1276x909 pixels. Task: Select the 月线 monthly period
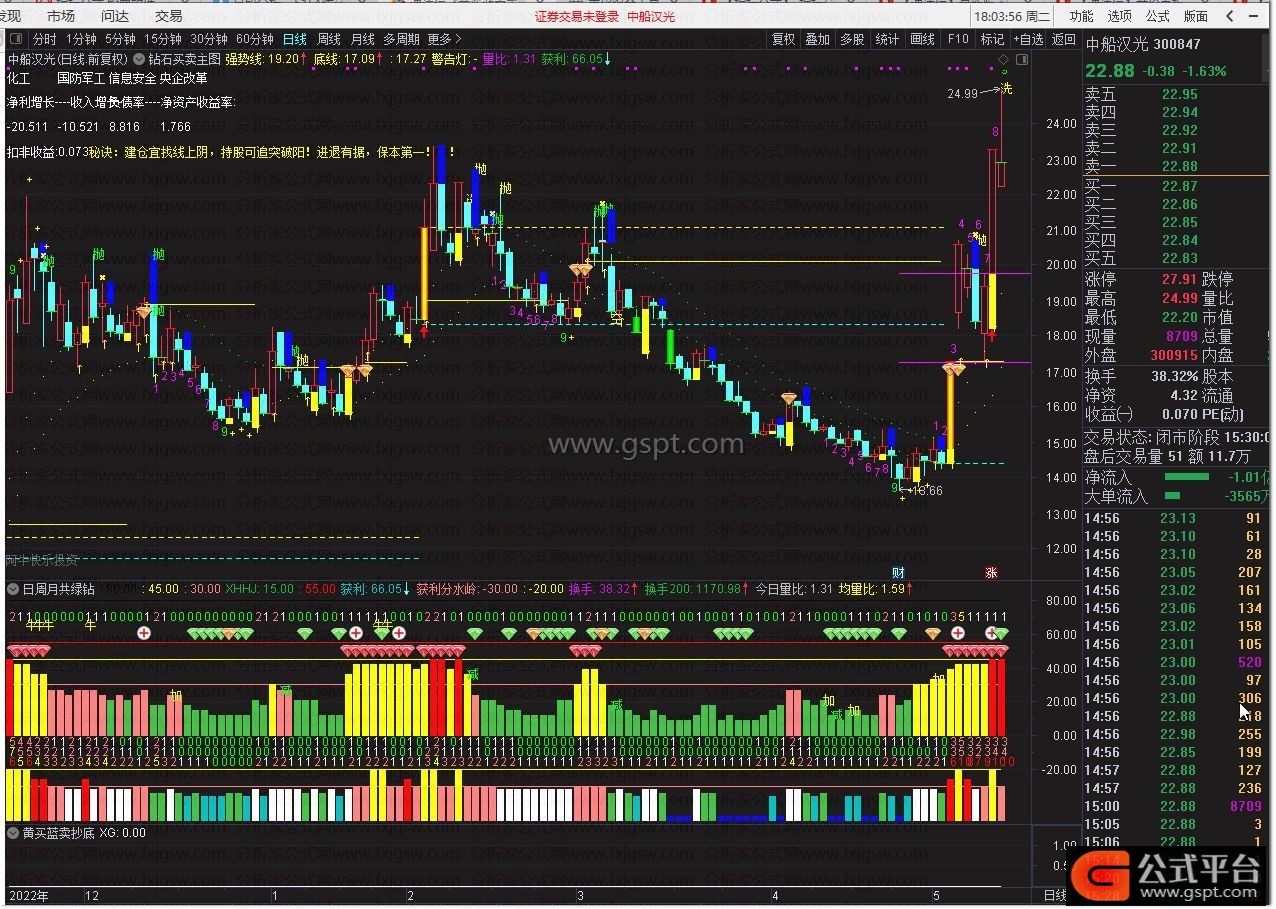(362, 40)
